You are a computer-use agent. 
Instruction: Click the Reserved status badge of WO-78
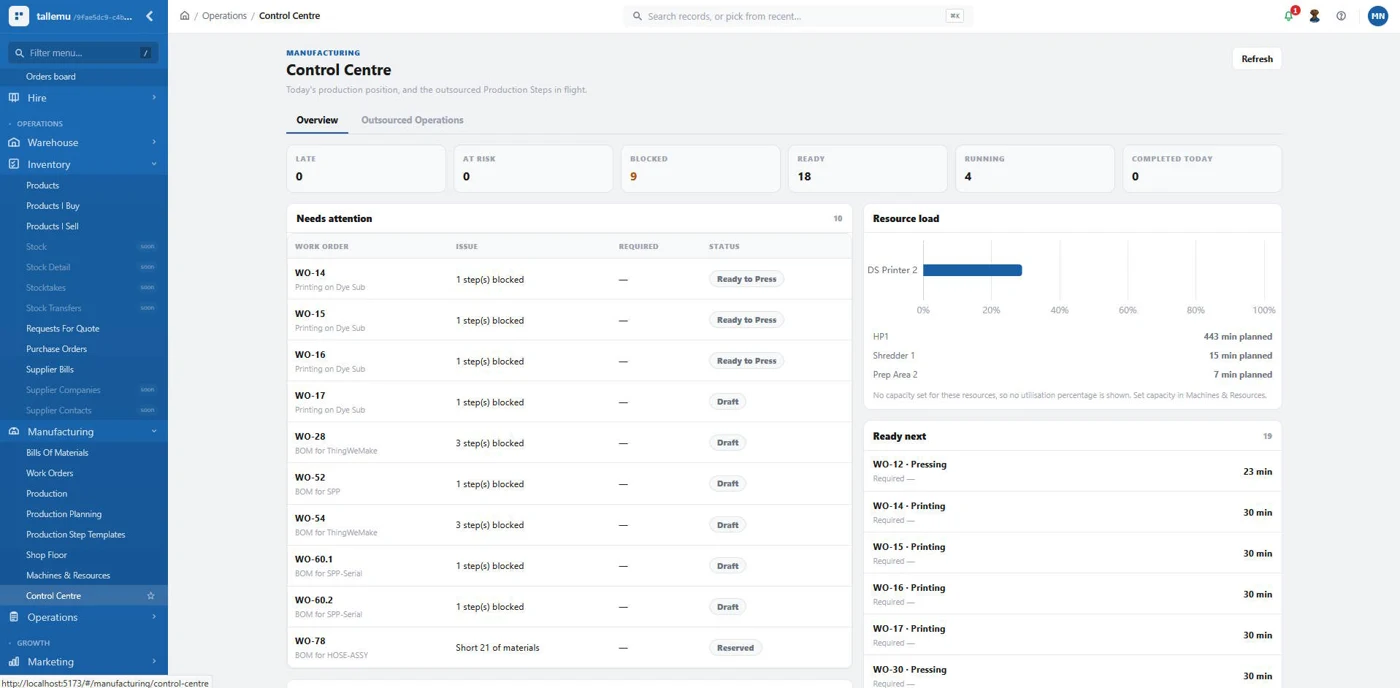pos(735,648)
